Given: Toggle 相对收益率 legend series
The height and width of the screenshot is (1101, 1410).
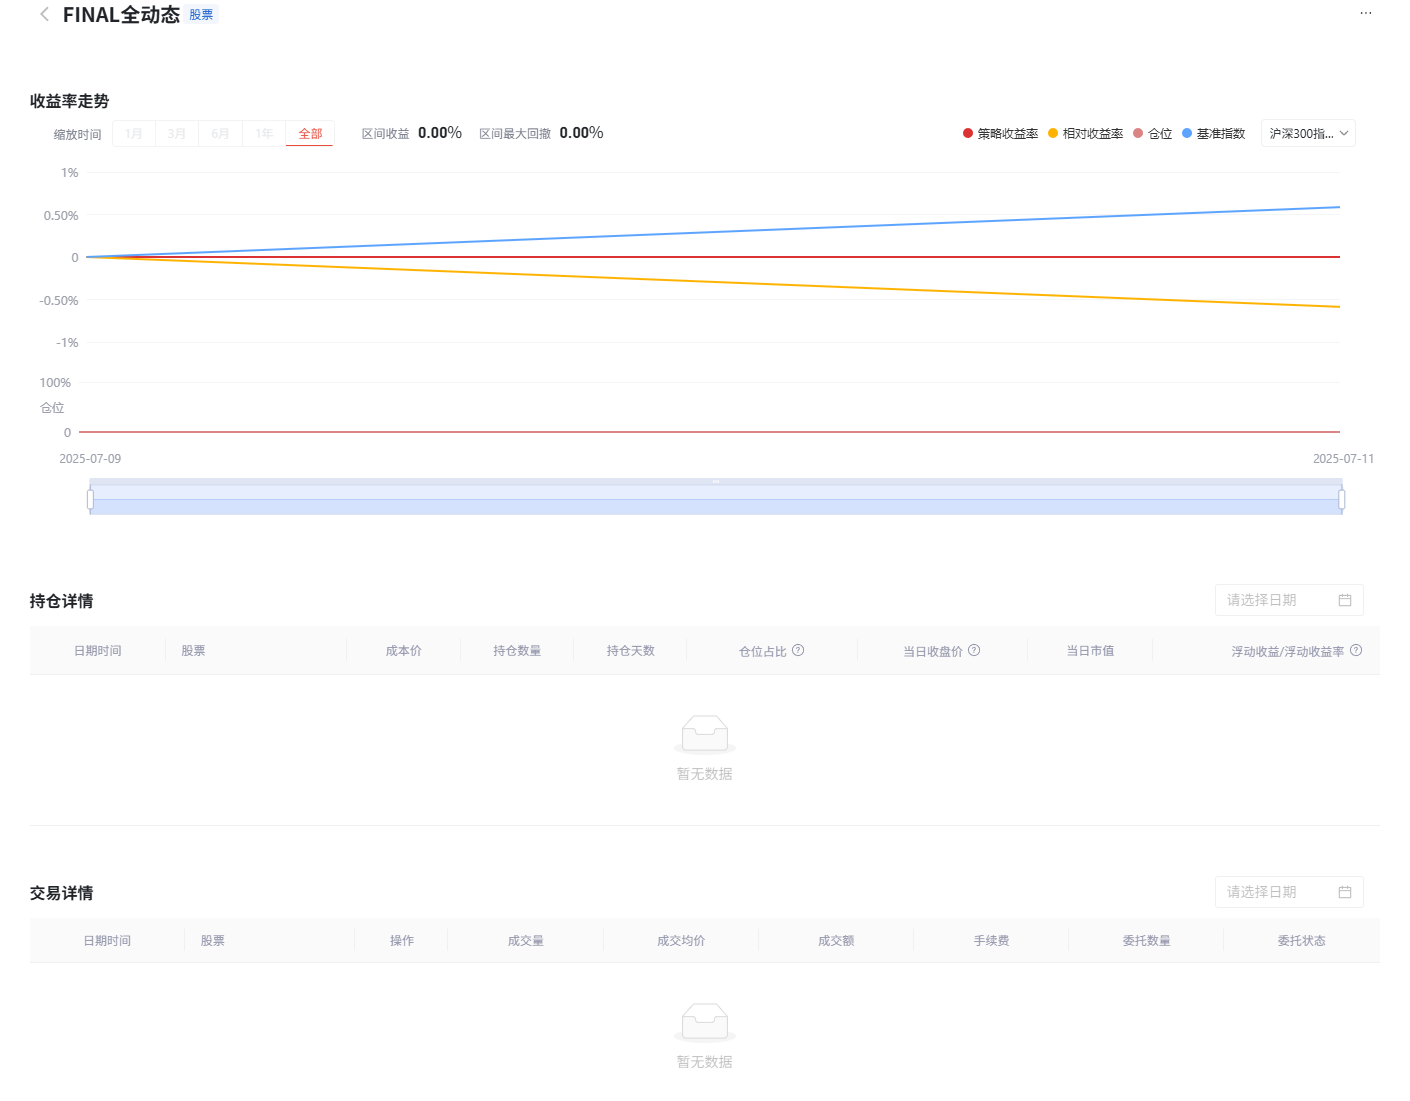Looking at the screenshot, I should [x=1085, y=134].
